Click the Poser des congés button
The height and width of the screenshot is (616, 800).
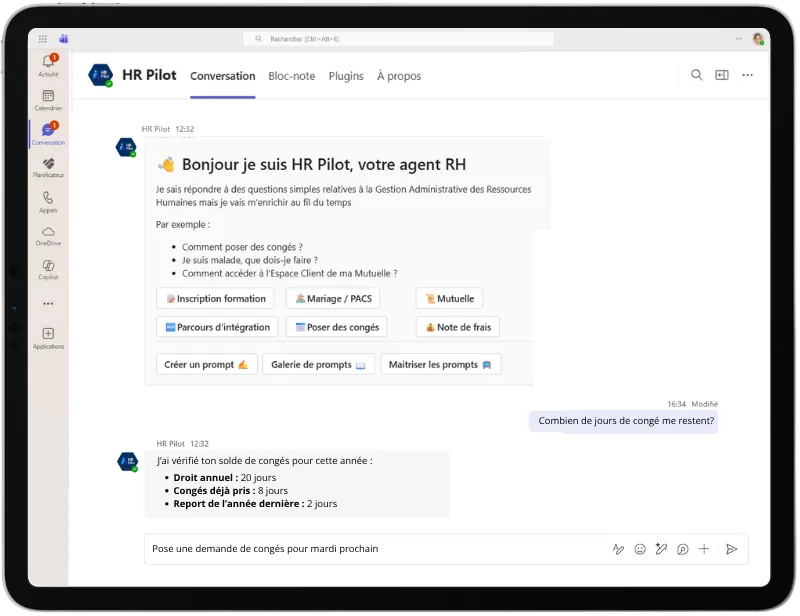coord(337,327)
